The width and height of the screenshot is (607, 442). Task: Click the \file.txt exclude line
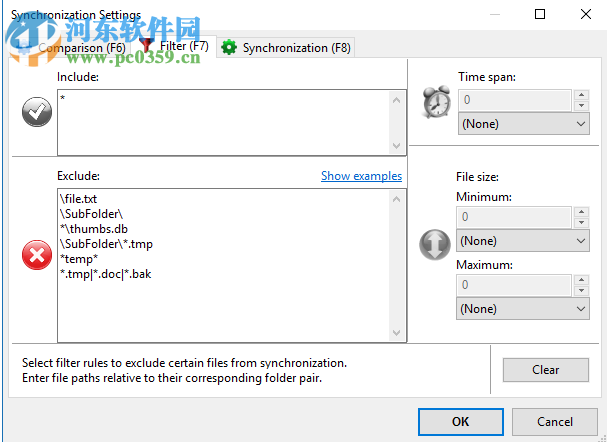(79, 199)
